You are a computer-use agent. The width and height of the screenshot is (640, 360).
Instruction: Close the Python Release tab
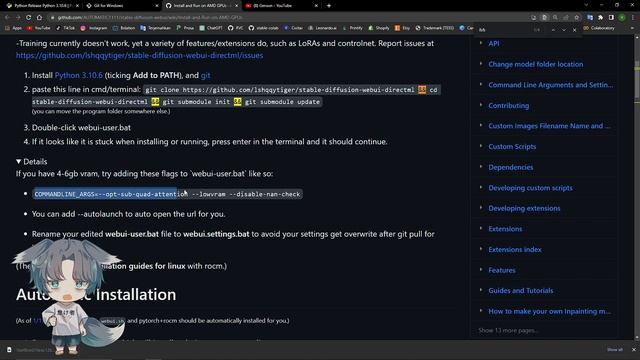77,6
